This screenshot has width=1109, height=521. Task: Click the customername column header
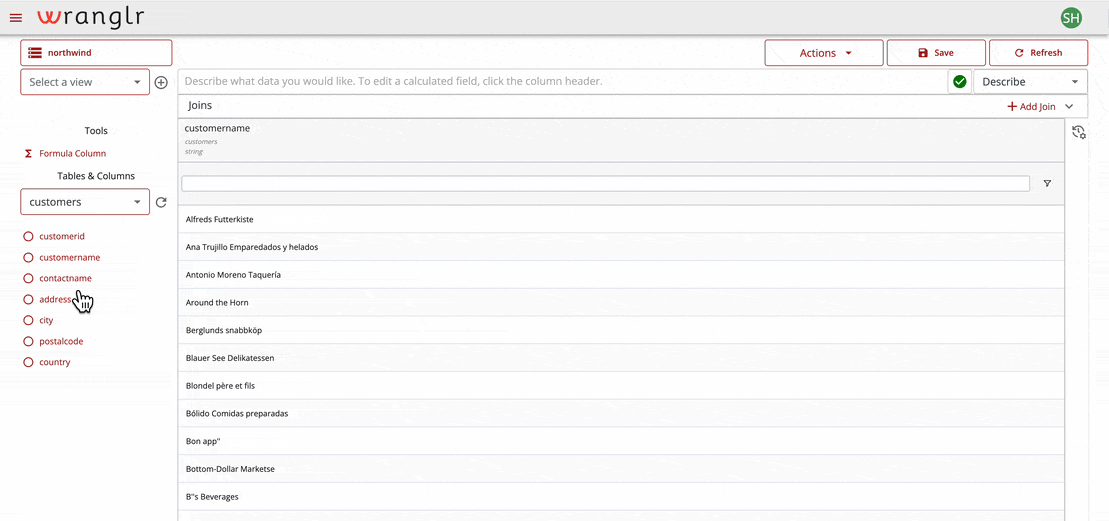pyautogui.click(x=621, y=141)
